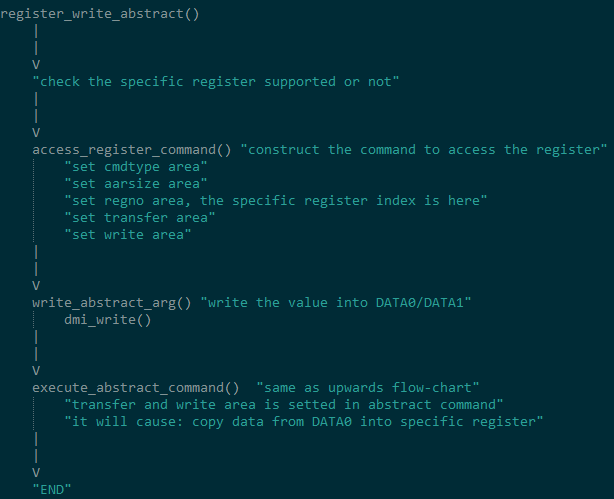Select the "set aarsize area" line
614x499 pixels.
[134, 183]
